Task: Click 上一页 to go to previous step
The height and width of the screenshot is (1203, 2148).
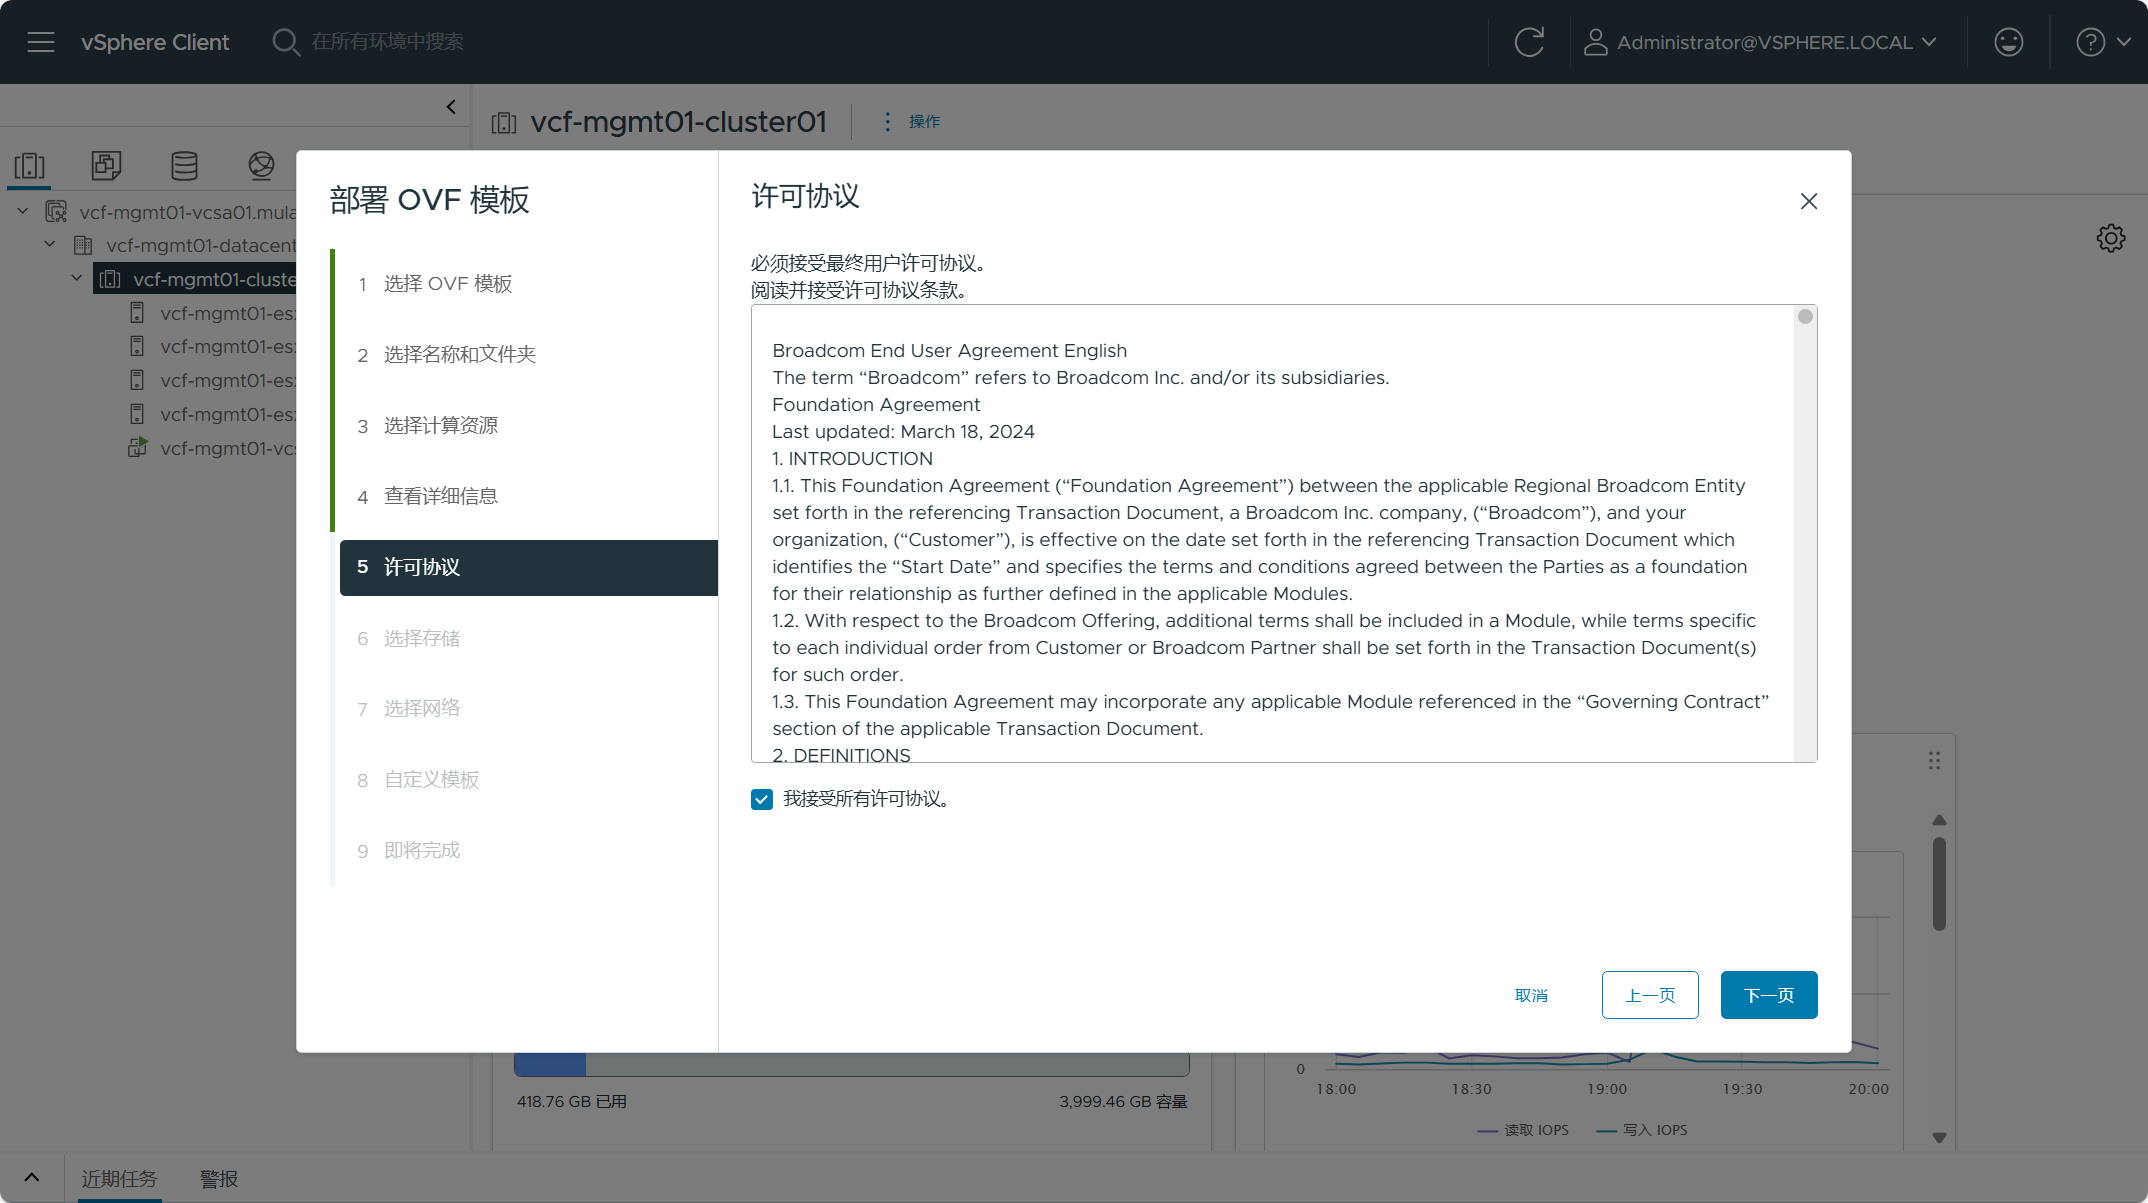Action: pyautogui.click(x=1649, y=993)
